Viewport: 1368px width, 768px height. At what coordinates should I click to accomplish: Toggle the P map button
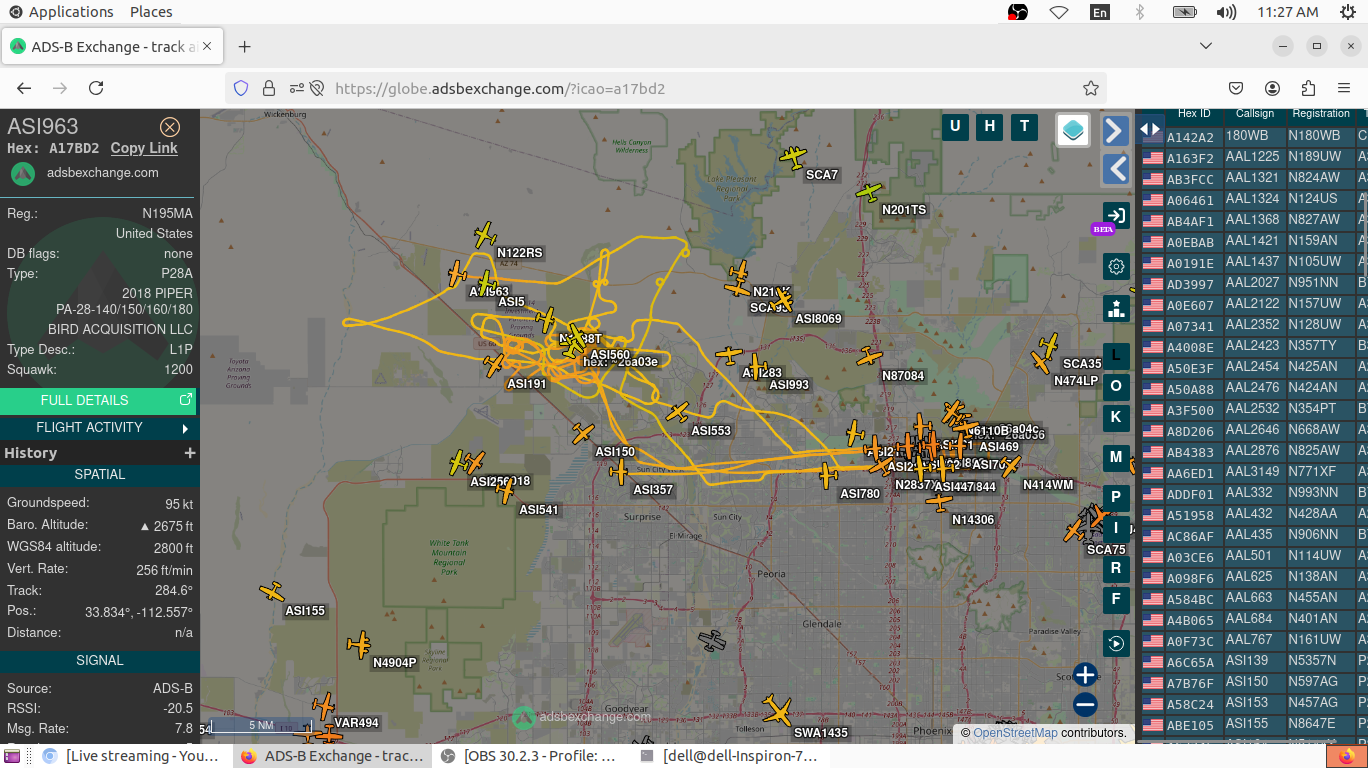tap(1116, 497)
